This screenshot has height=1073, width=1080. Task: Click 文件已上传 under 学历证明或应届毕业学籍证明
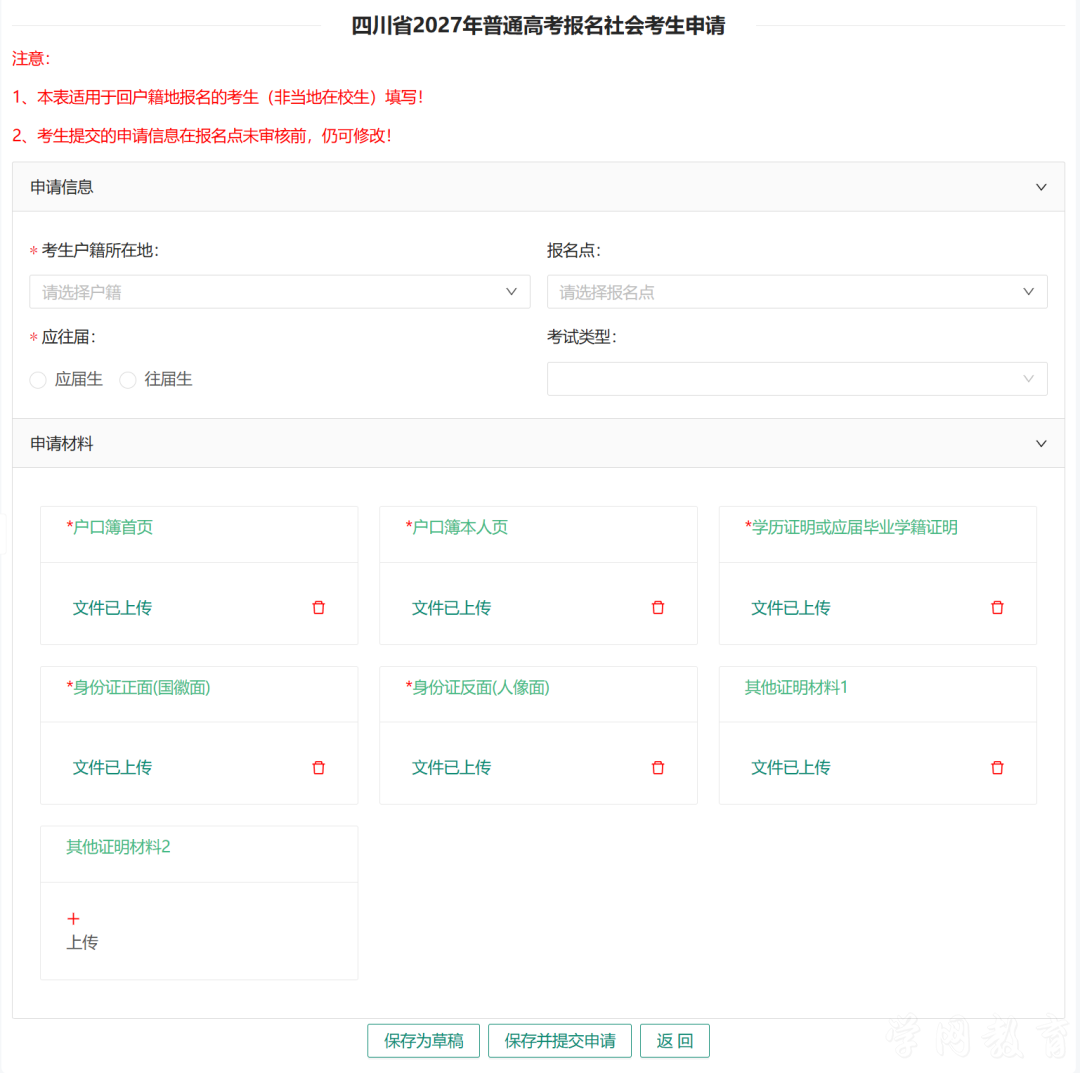pos(791,607)
